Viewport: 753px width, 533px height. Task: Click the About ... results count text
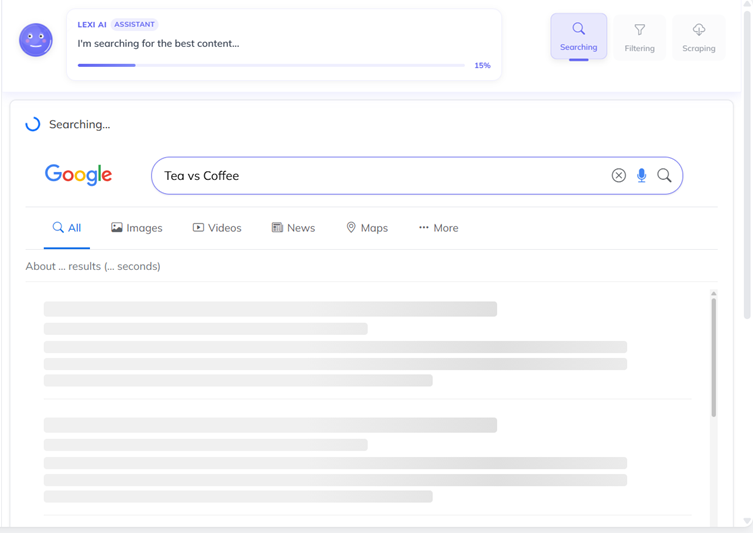pyautogui.click(x=93, y=266)
